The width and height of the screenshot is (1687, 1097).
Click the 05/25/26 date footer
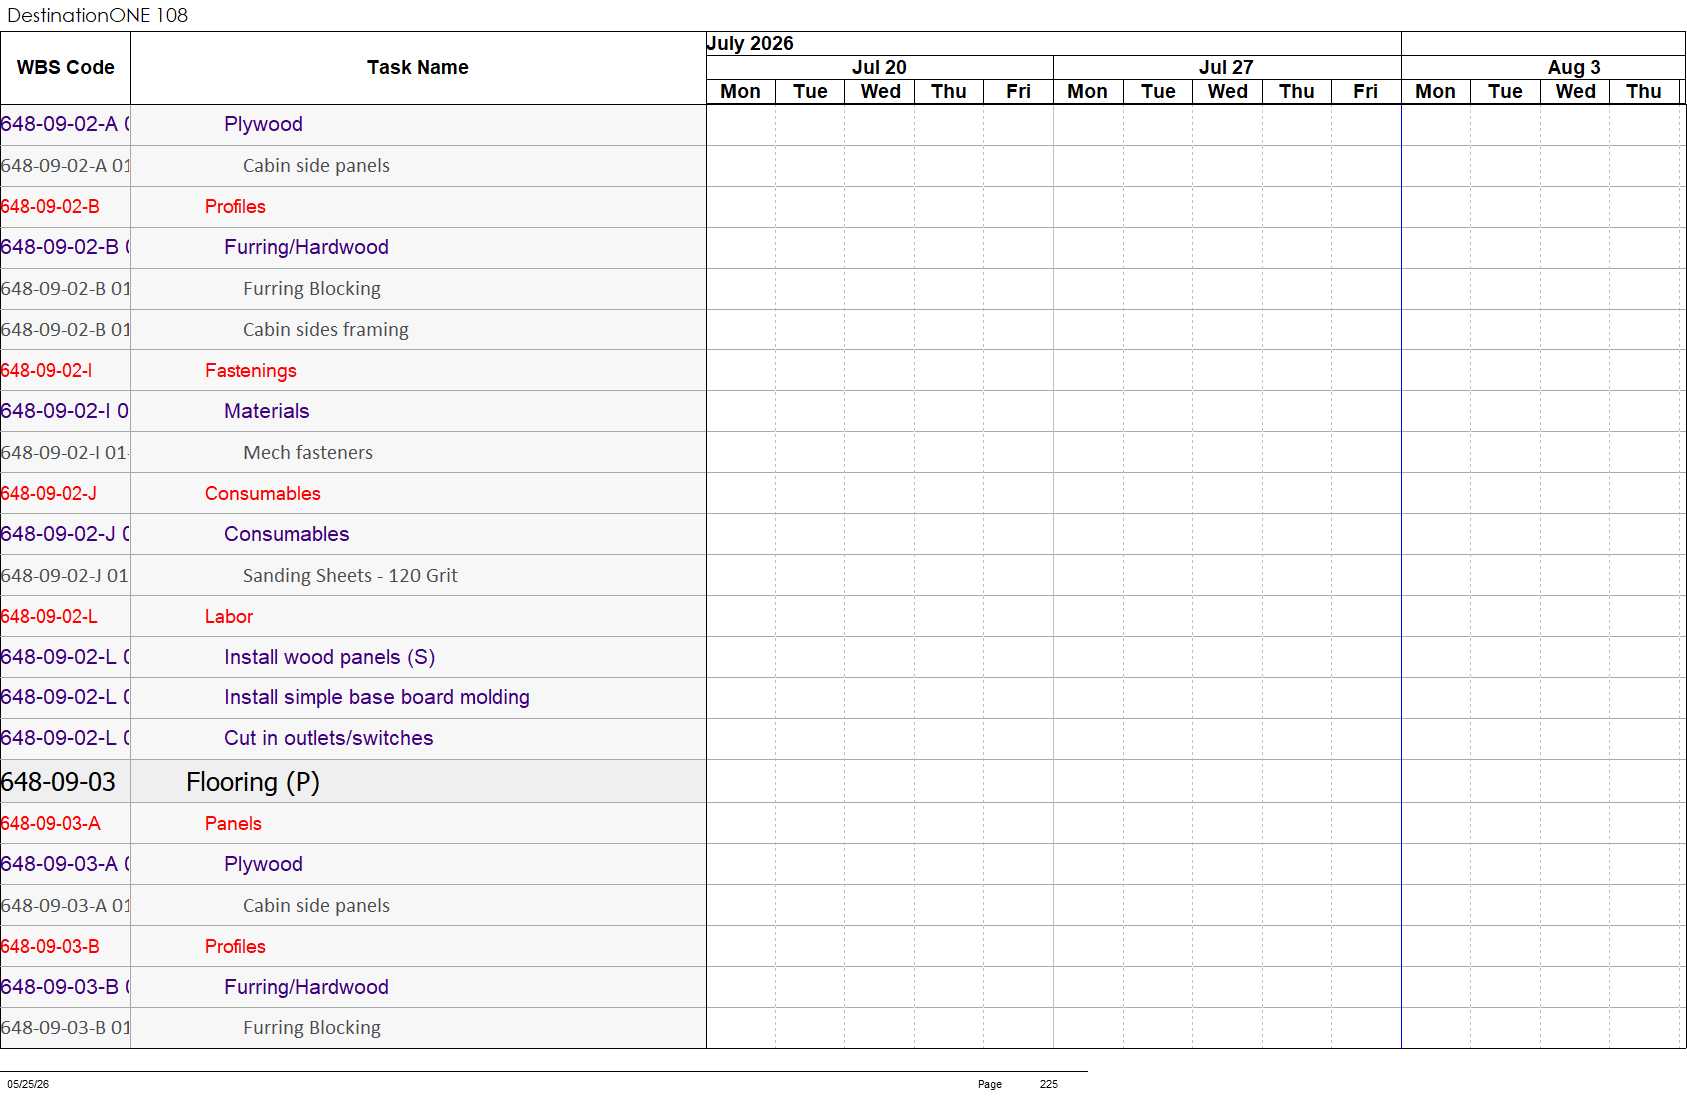(28, 1084)
